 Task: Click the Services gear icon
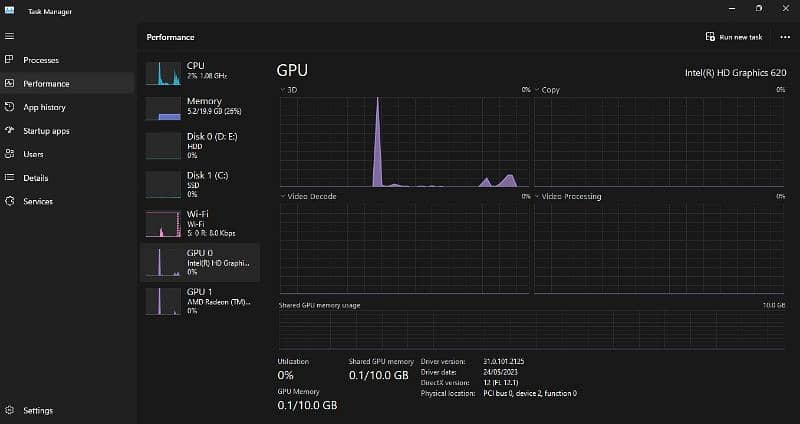(x=9, y=201)
